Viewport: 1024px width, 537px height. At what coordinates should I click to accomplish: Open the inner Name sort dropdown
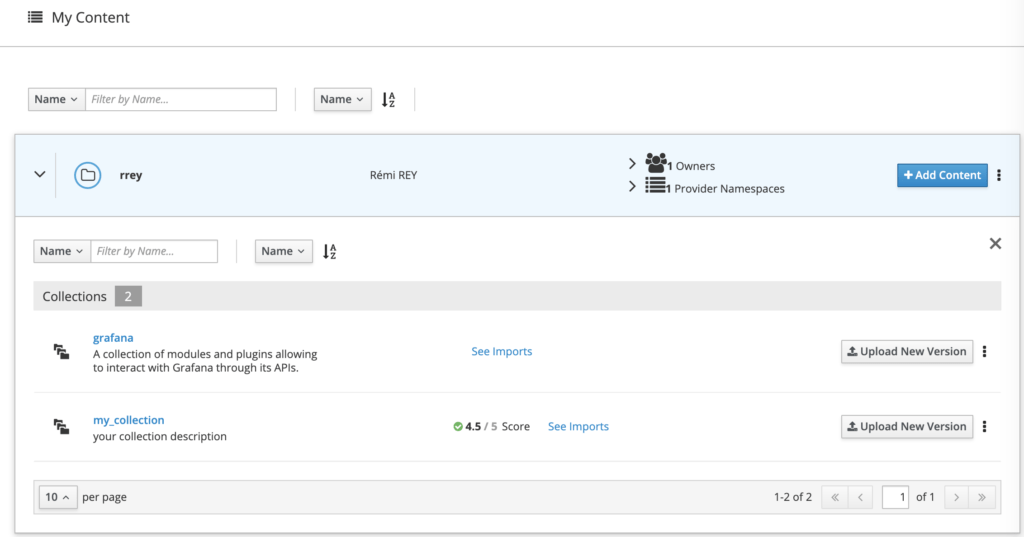pos(283,252)
